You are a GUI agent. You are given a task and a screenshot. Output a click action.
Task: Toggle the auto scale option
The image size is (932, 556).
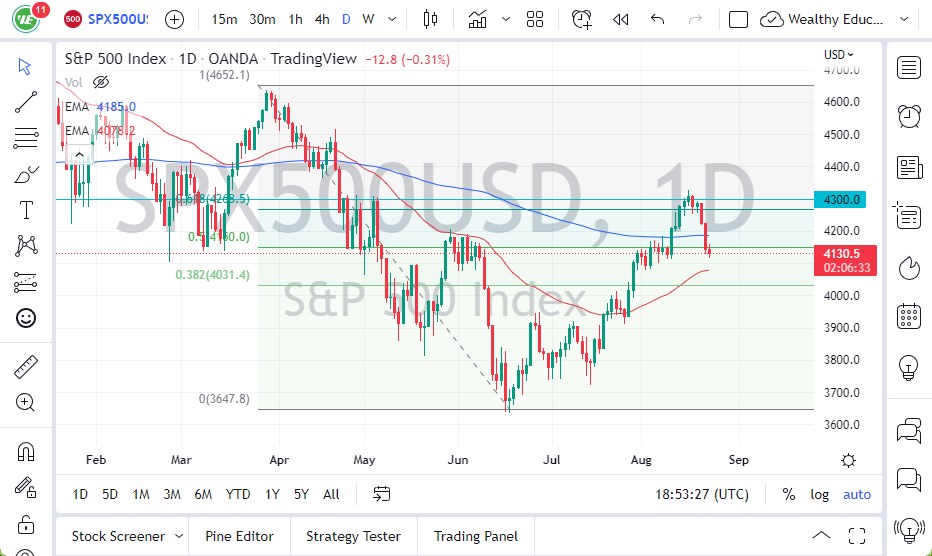pyautogui.click(x=856, y=494)
